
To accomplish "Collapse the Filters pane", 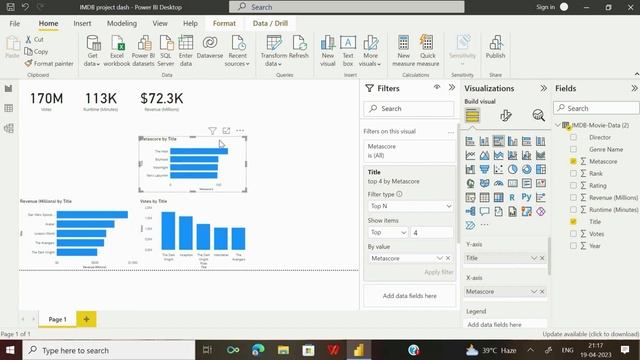I will pos(452,87).
